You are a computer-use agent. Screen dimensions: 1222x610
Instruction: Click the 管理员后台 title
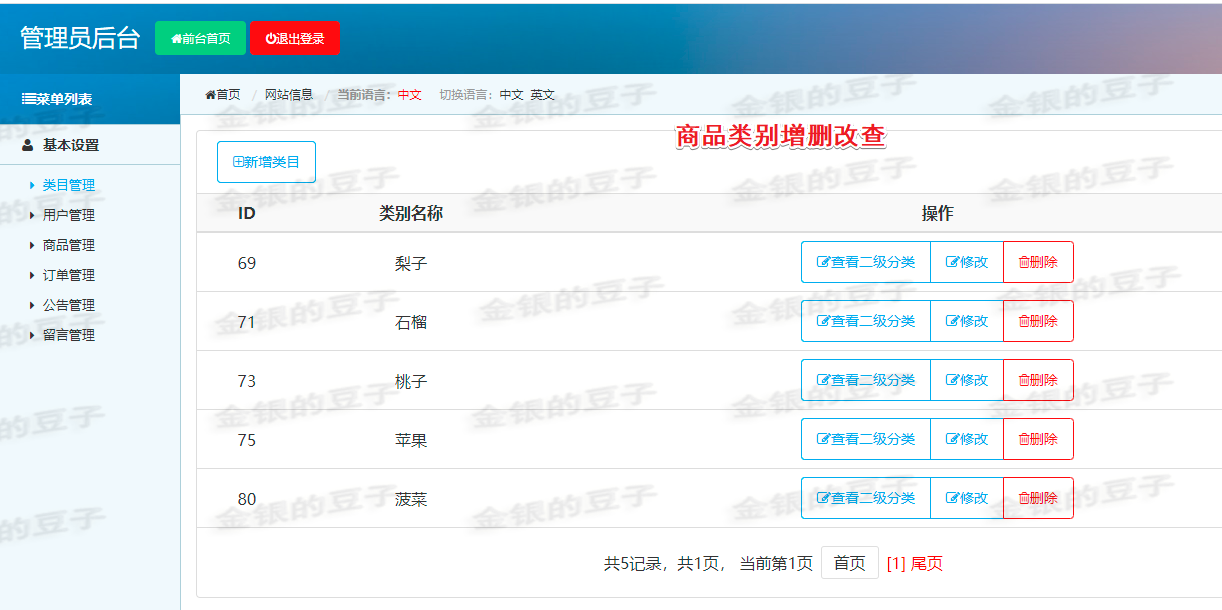pyautogui.click(x=80, y=38)
